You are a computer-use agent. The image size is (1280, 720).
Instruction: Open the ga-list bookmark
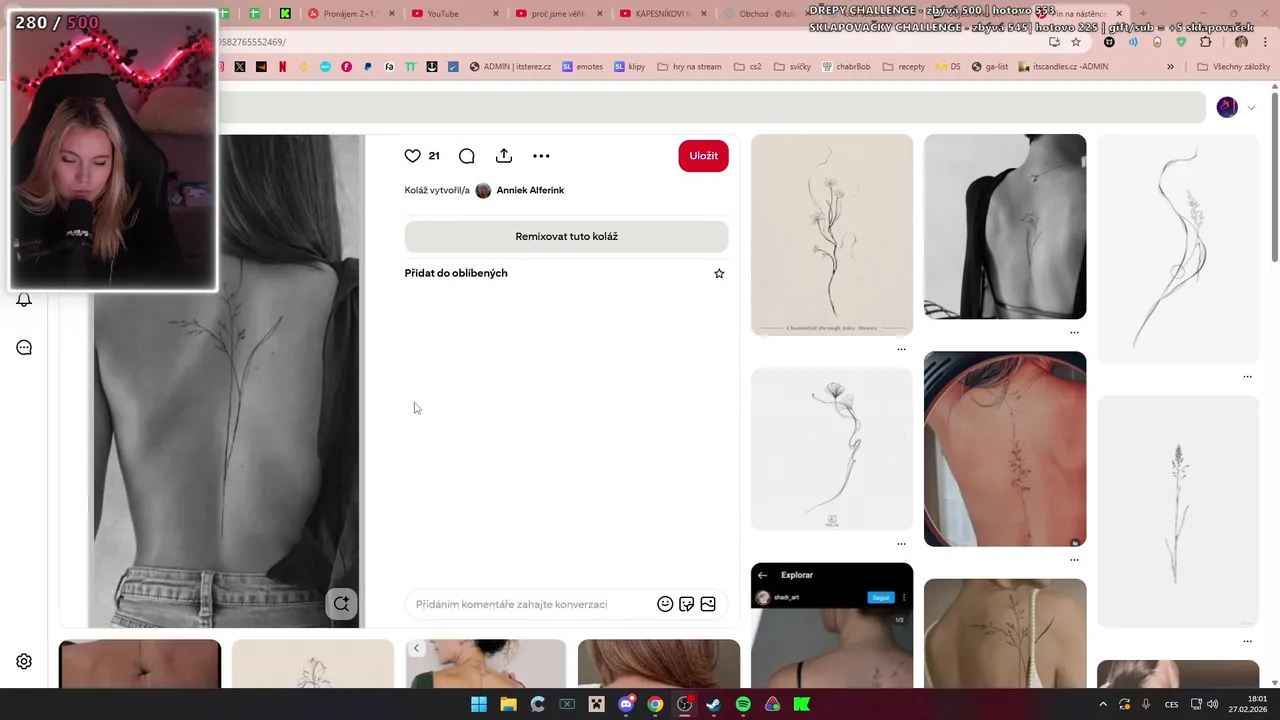click(990, 67)
